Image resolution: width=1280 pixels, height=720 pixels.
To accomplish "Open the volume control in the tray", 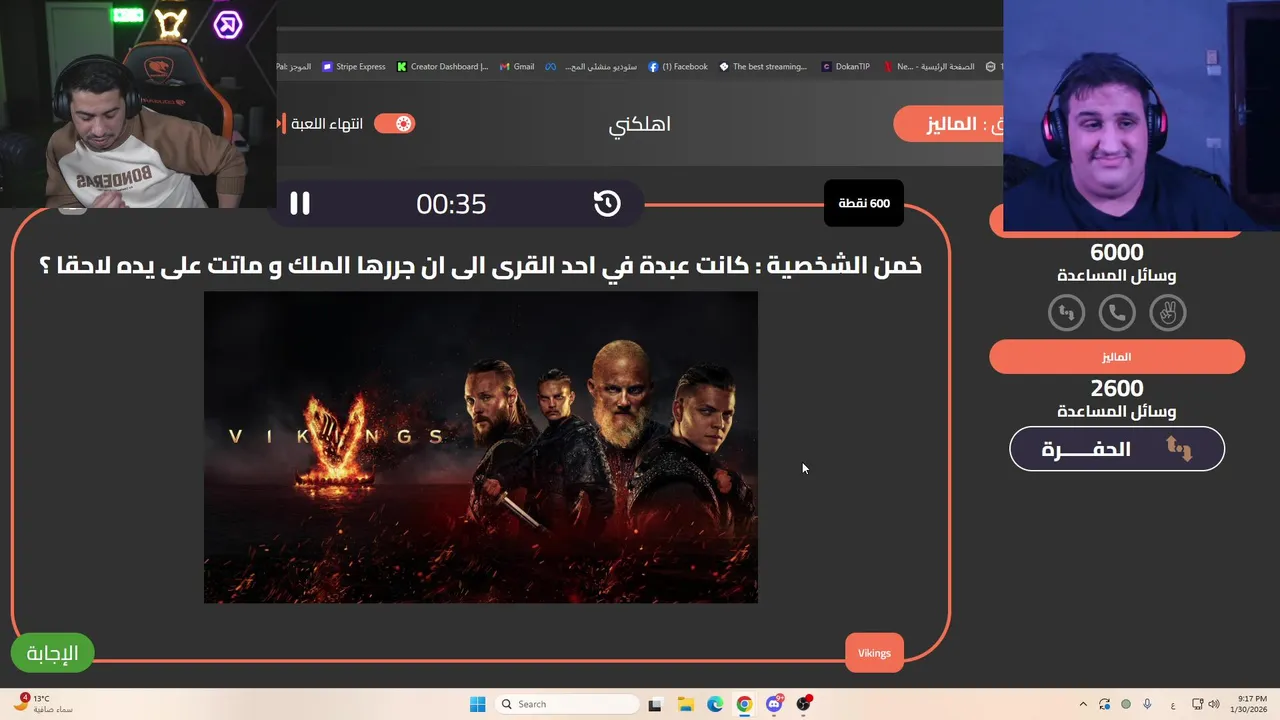I will 1214,704.
